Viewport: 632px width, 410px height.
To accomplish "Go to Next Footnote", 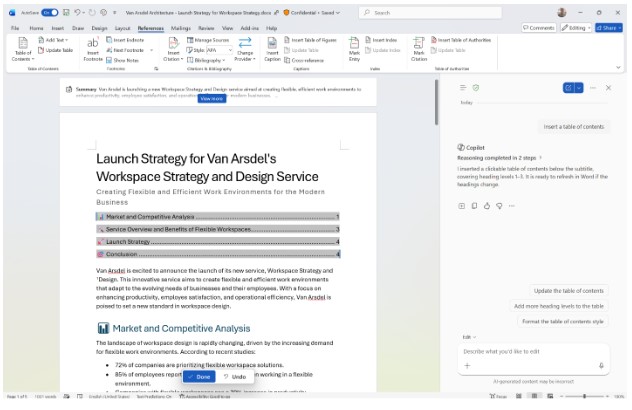I will pos(125,50).
